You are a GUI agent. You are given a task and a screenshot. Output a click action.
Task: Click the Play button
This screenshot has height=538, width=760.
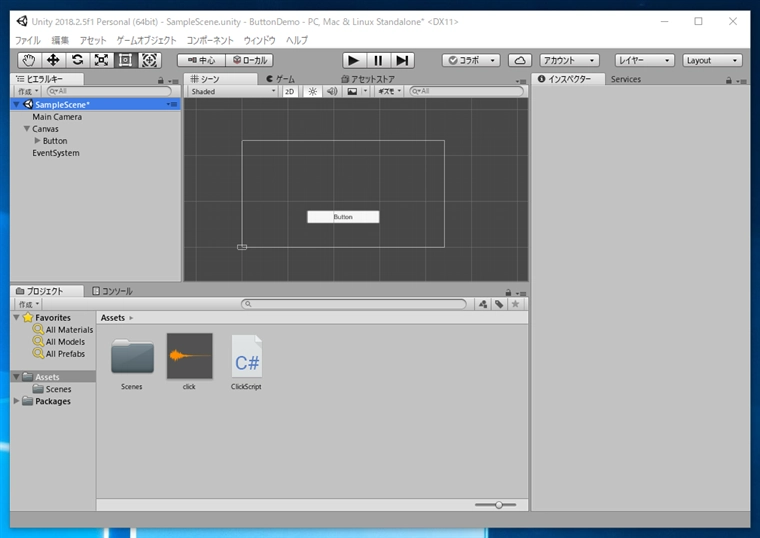353,60
